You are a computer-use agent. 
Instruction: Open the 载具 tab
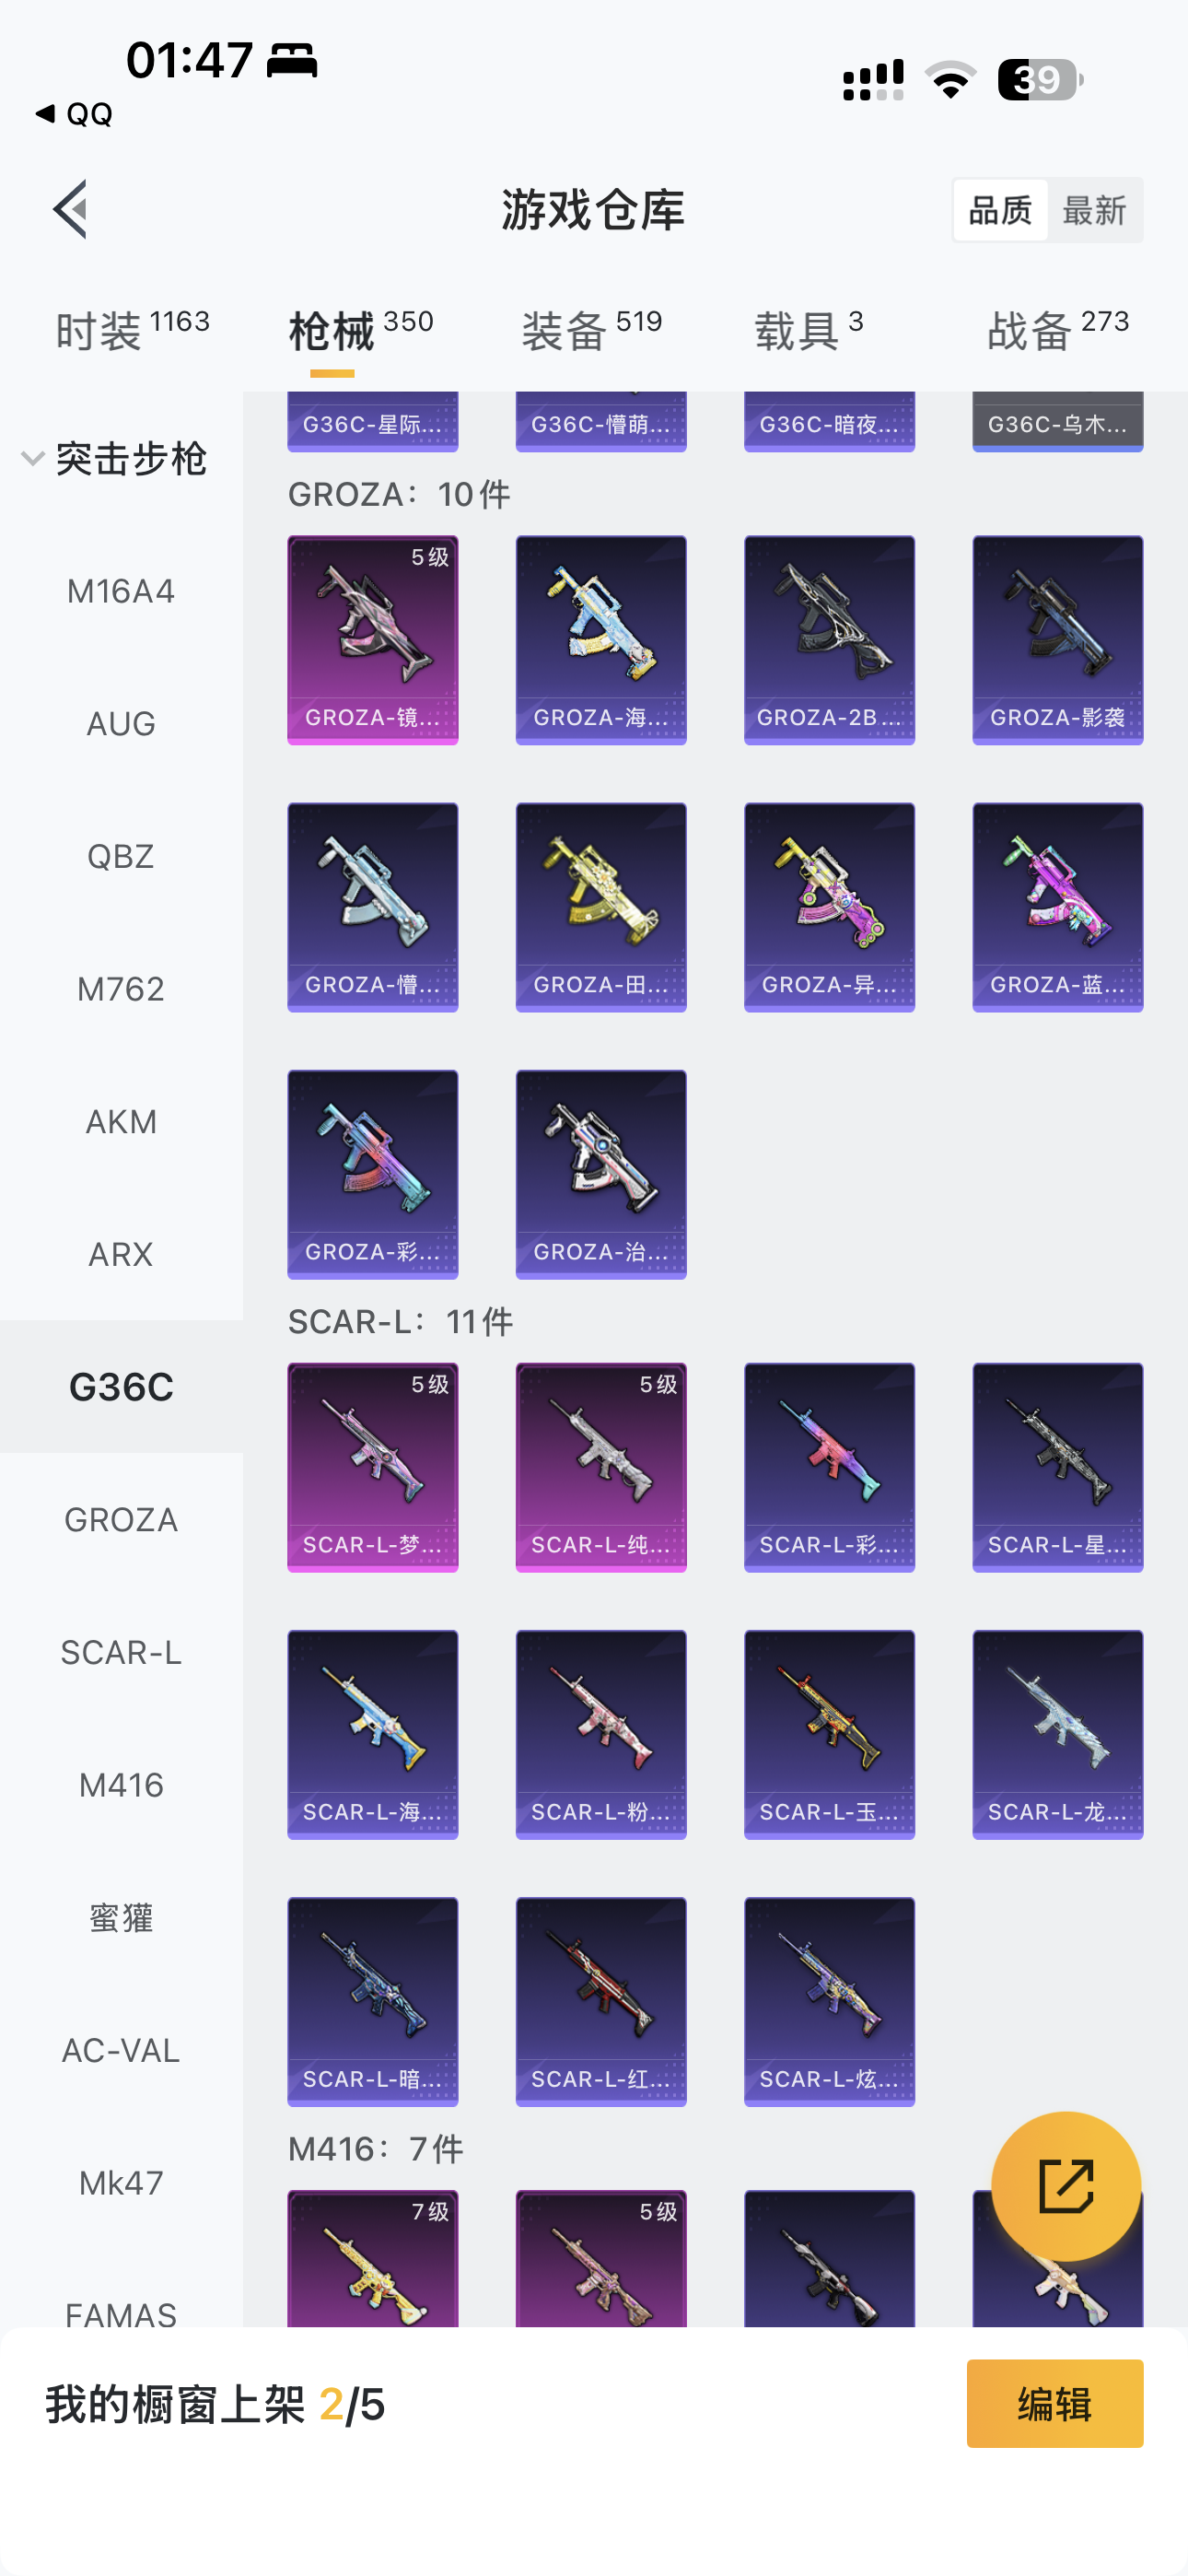(808, 330)
